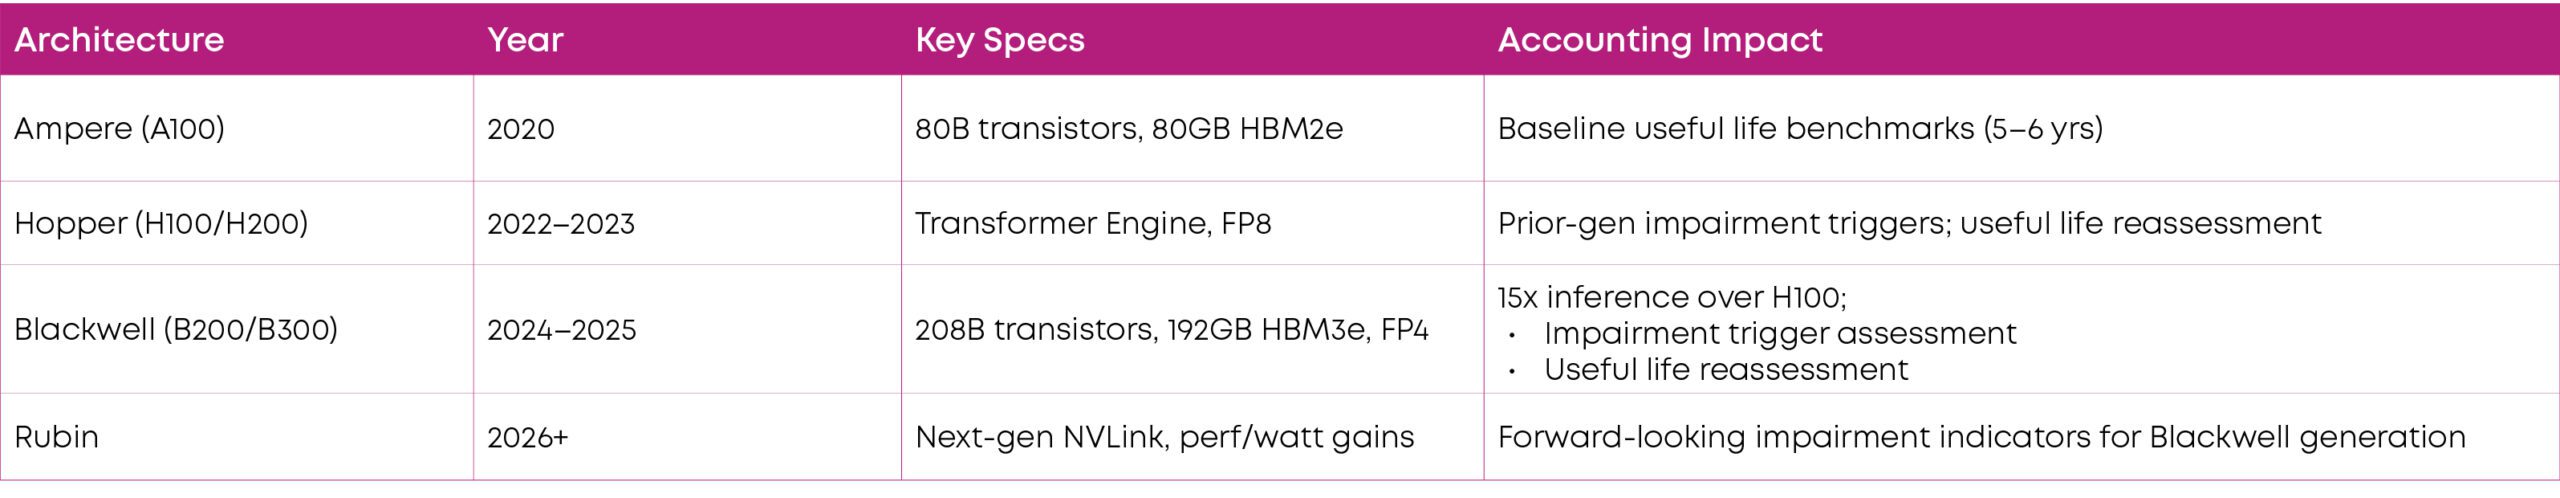Select the Hopper (H100/H200) cell

pyautogui.click(x=161, y=223)
